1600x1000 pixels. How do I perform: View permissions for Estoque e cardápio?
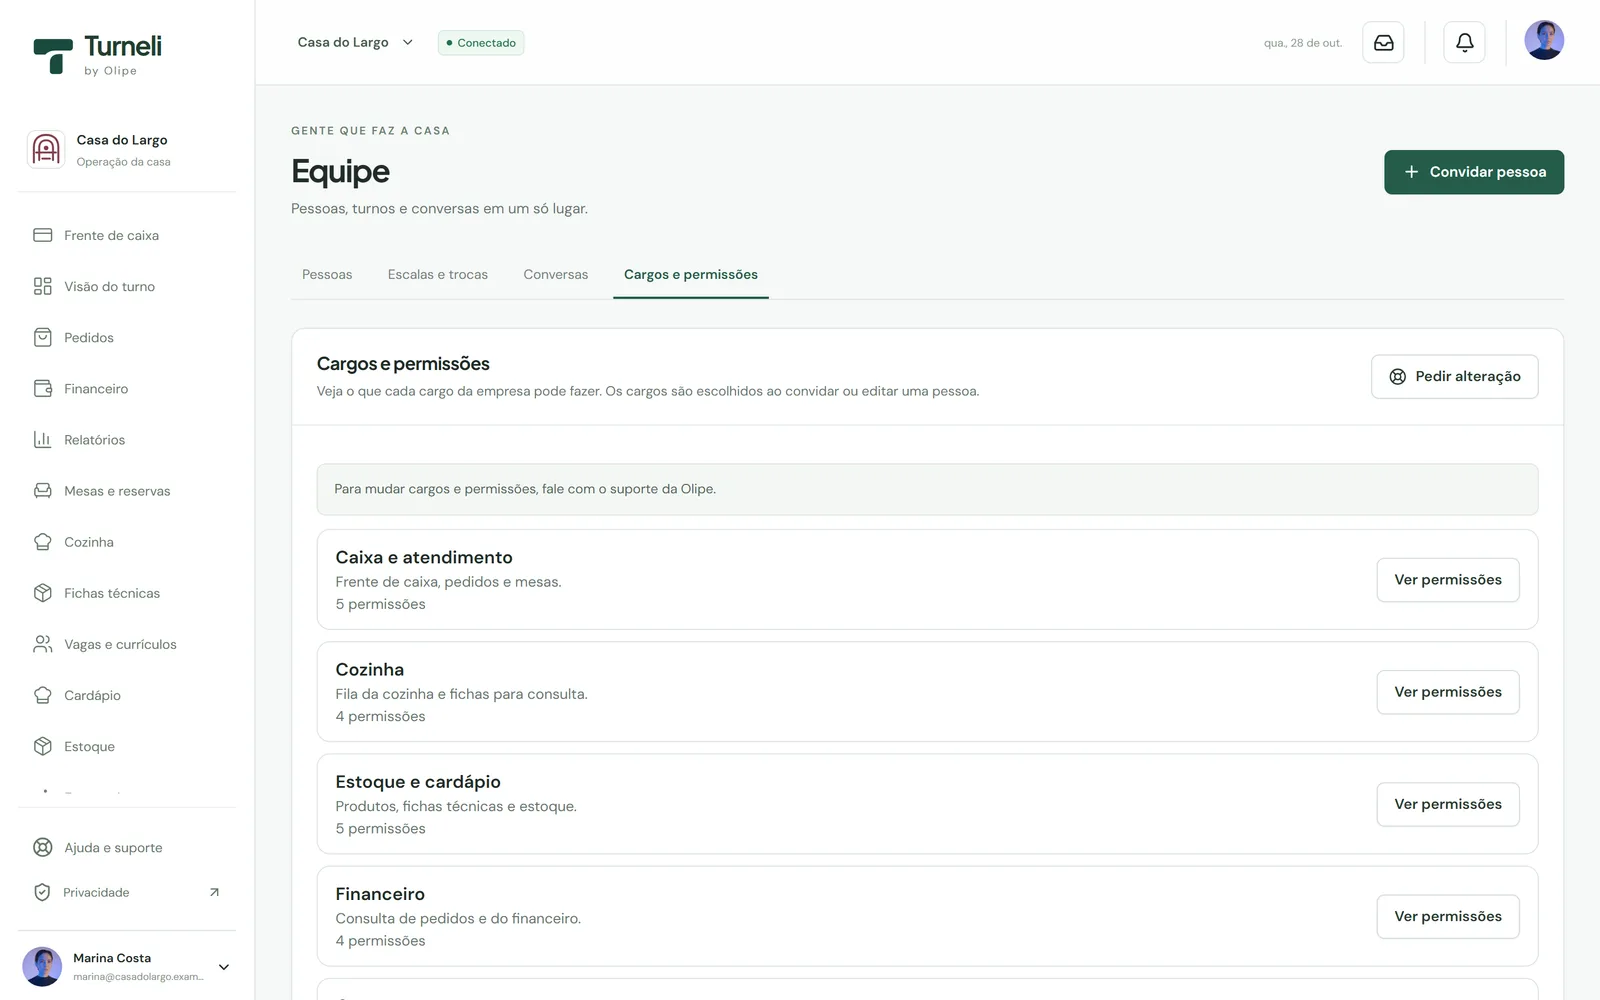[1448, 804]
